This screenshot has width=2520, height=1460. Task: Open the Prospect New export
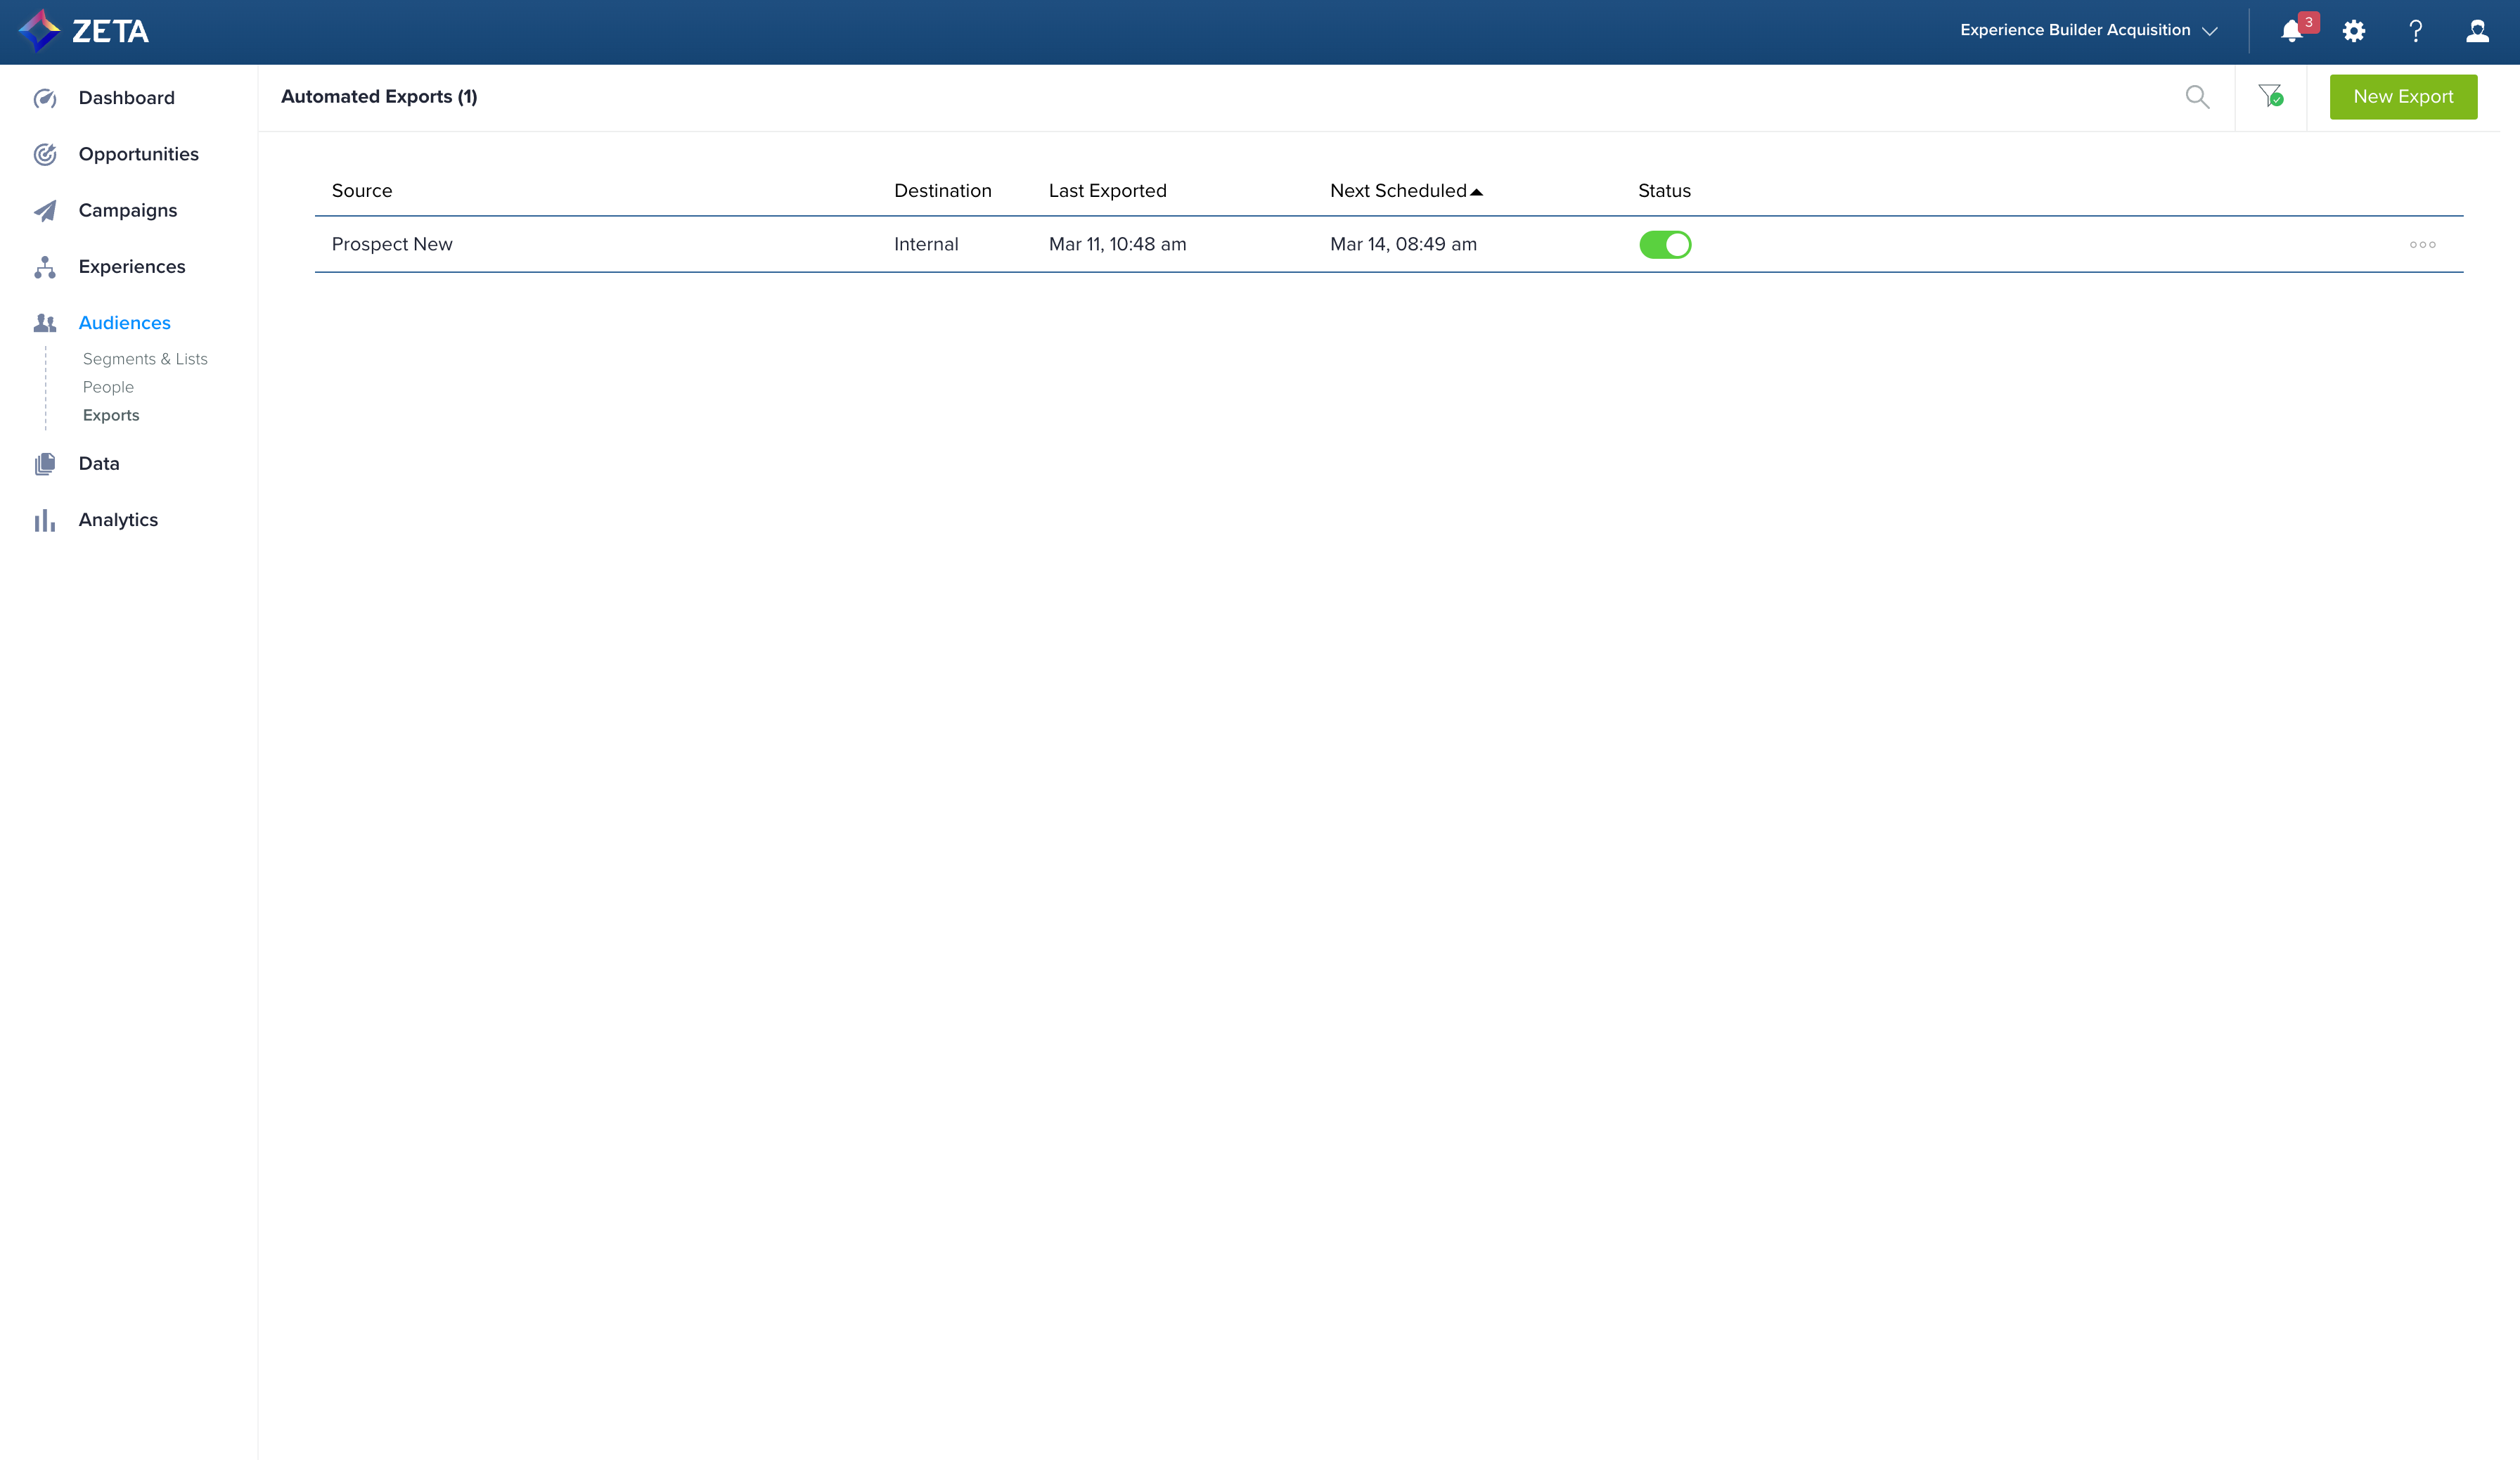pyautogui.click(x=392, y=245)
